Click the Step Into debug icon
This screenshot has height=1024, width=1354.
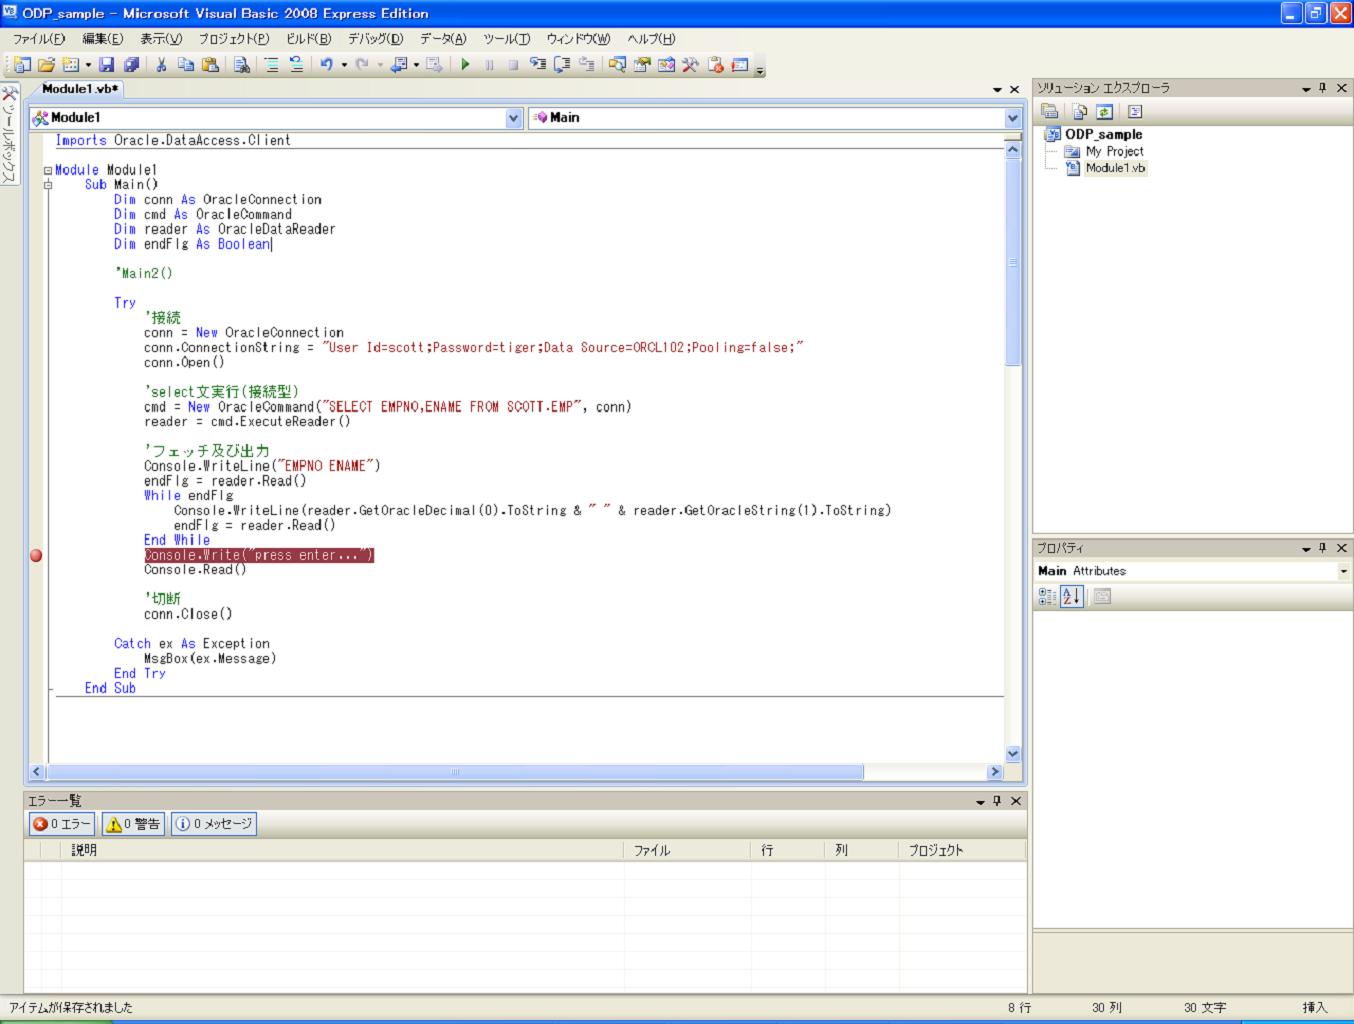coord(538,65)
